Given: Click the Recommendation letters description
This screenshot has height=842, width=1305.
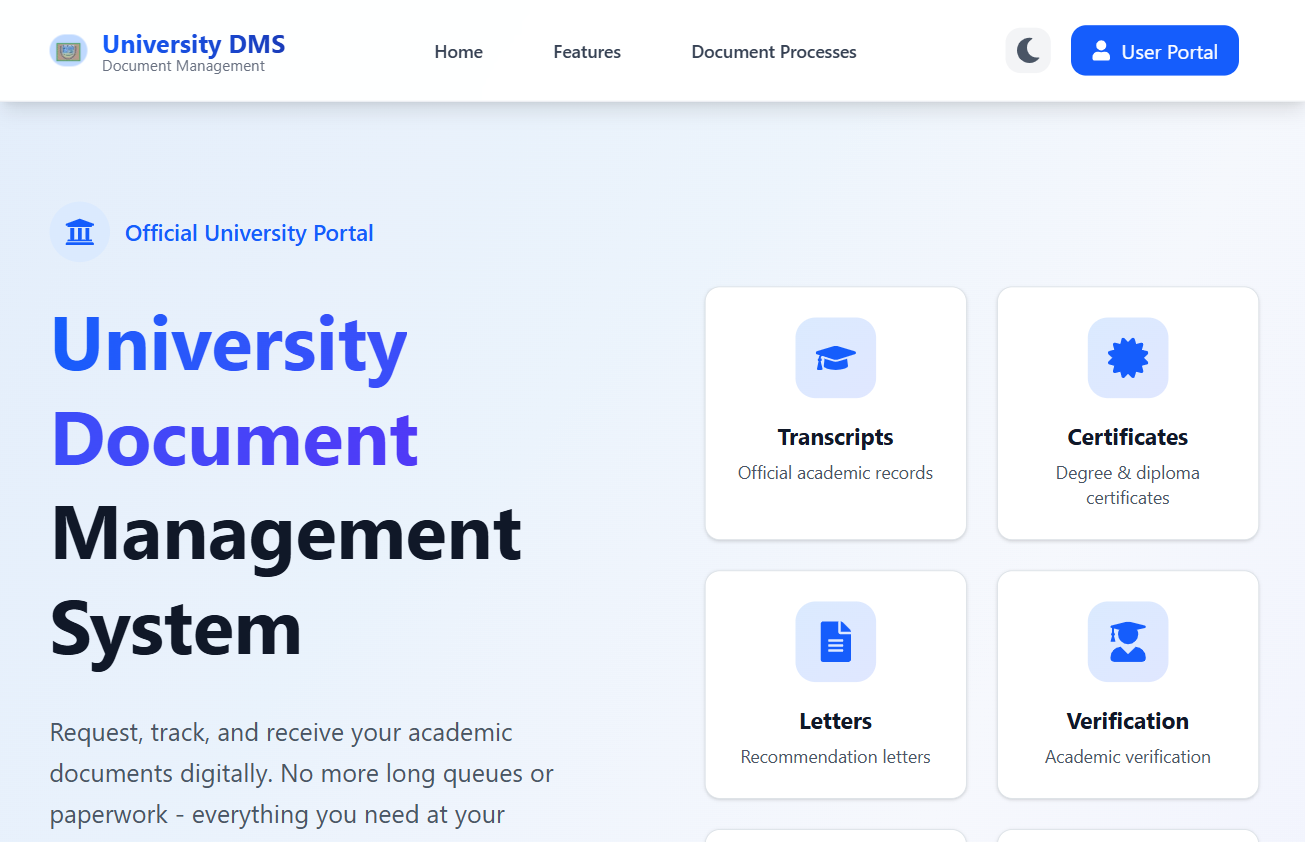Looking at the screenshot, I should pos(835,757).
